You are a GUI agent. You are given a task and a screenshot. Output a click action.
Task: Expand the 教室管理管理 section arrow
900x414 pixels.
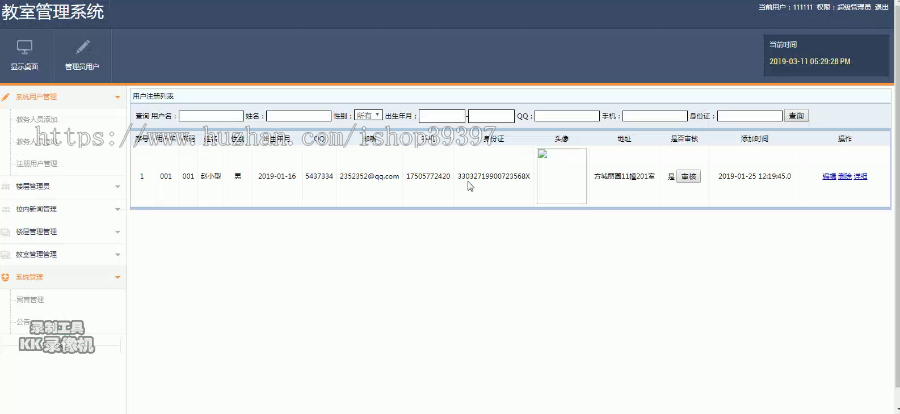tap(118, 255)
